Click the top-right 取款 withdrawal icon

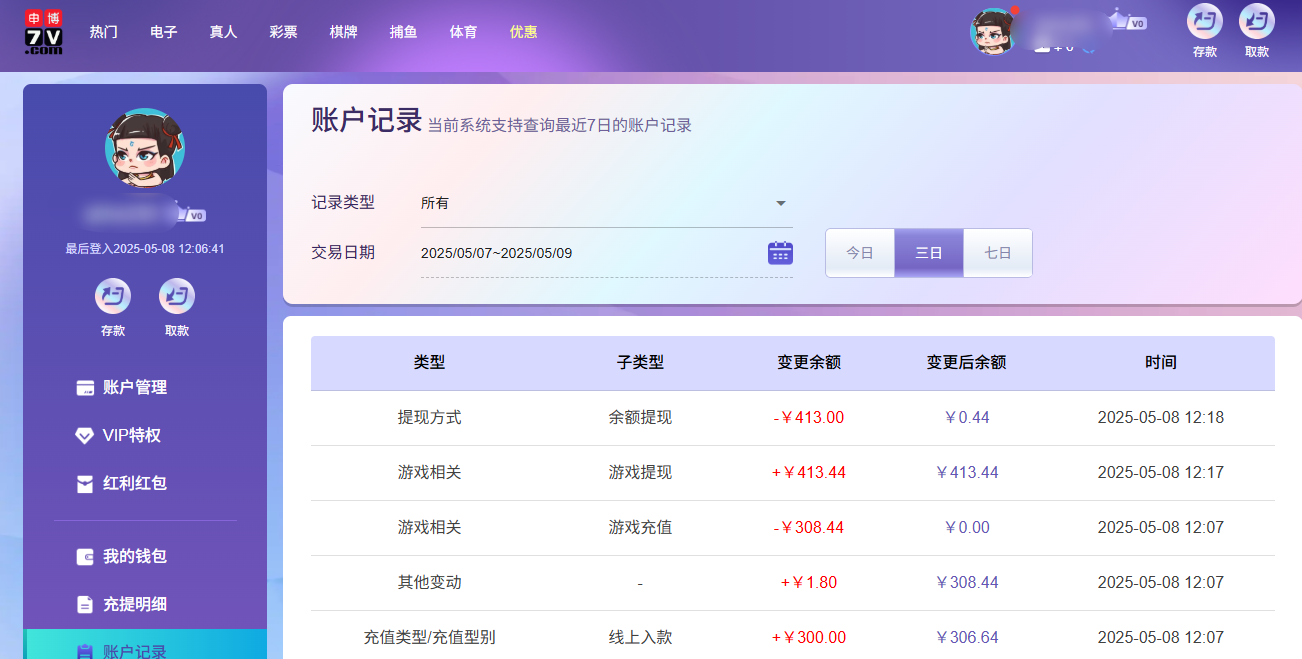click(x=1256, y=22)
